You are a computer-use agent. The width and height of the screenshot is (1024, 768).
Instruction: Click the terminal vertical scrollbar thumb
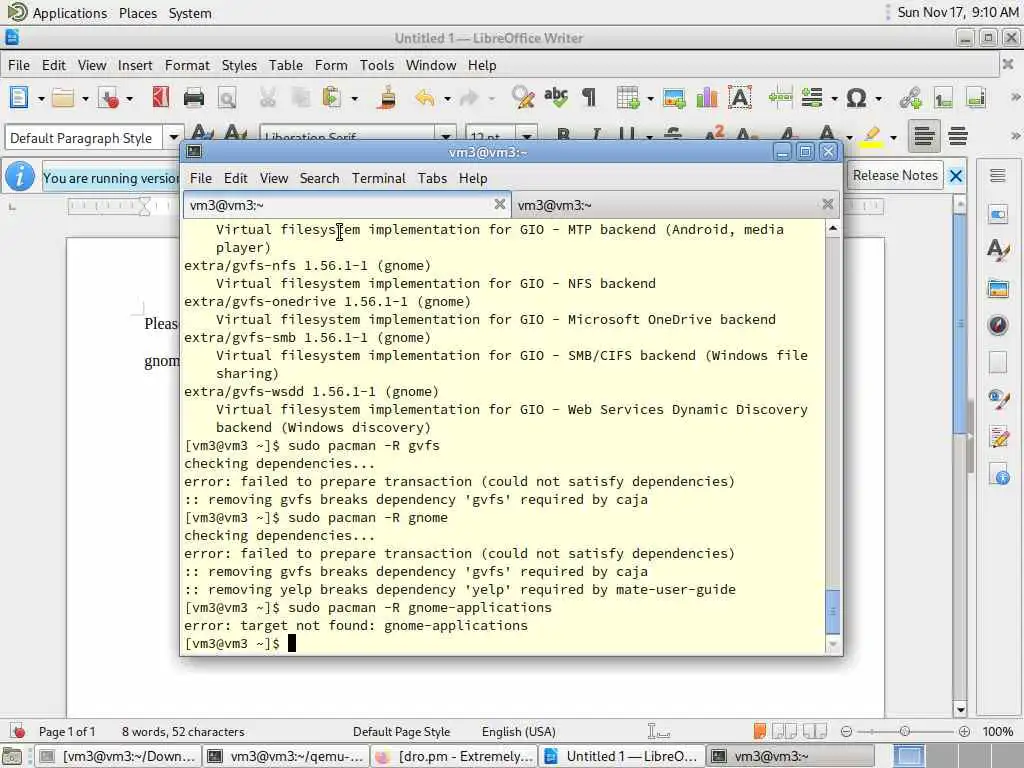pyautogui.click(x=833, y=611)
